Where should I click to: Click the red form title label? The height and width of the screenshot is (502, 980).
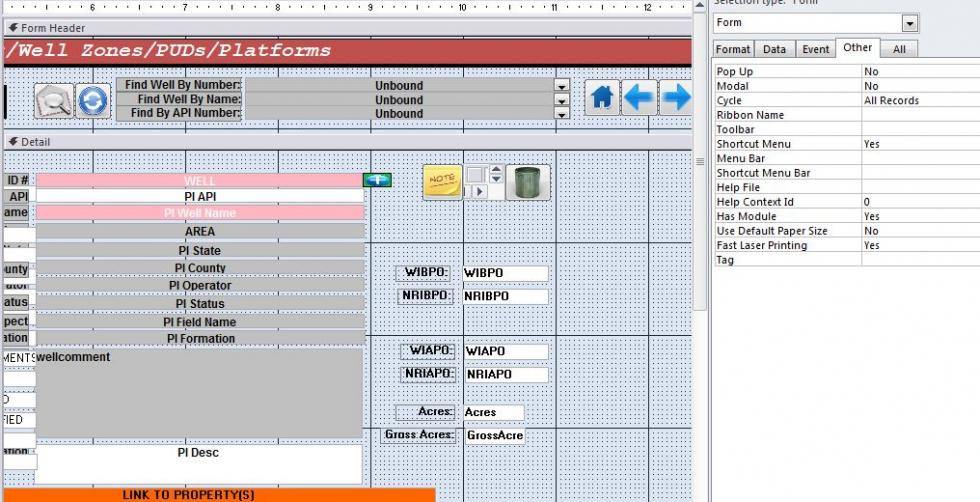[348, 51]
